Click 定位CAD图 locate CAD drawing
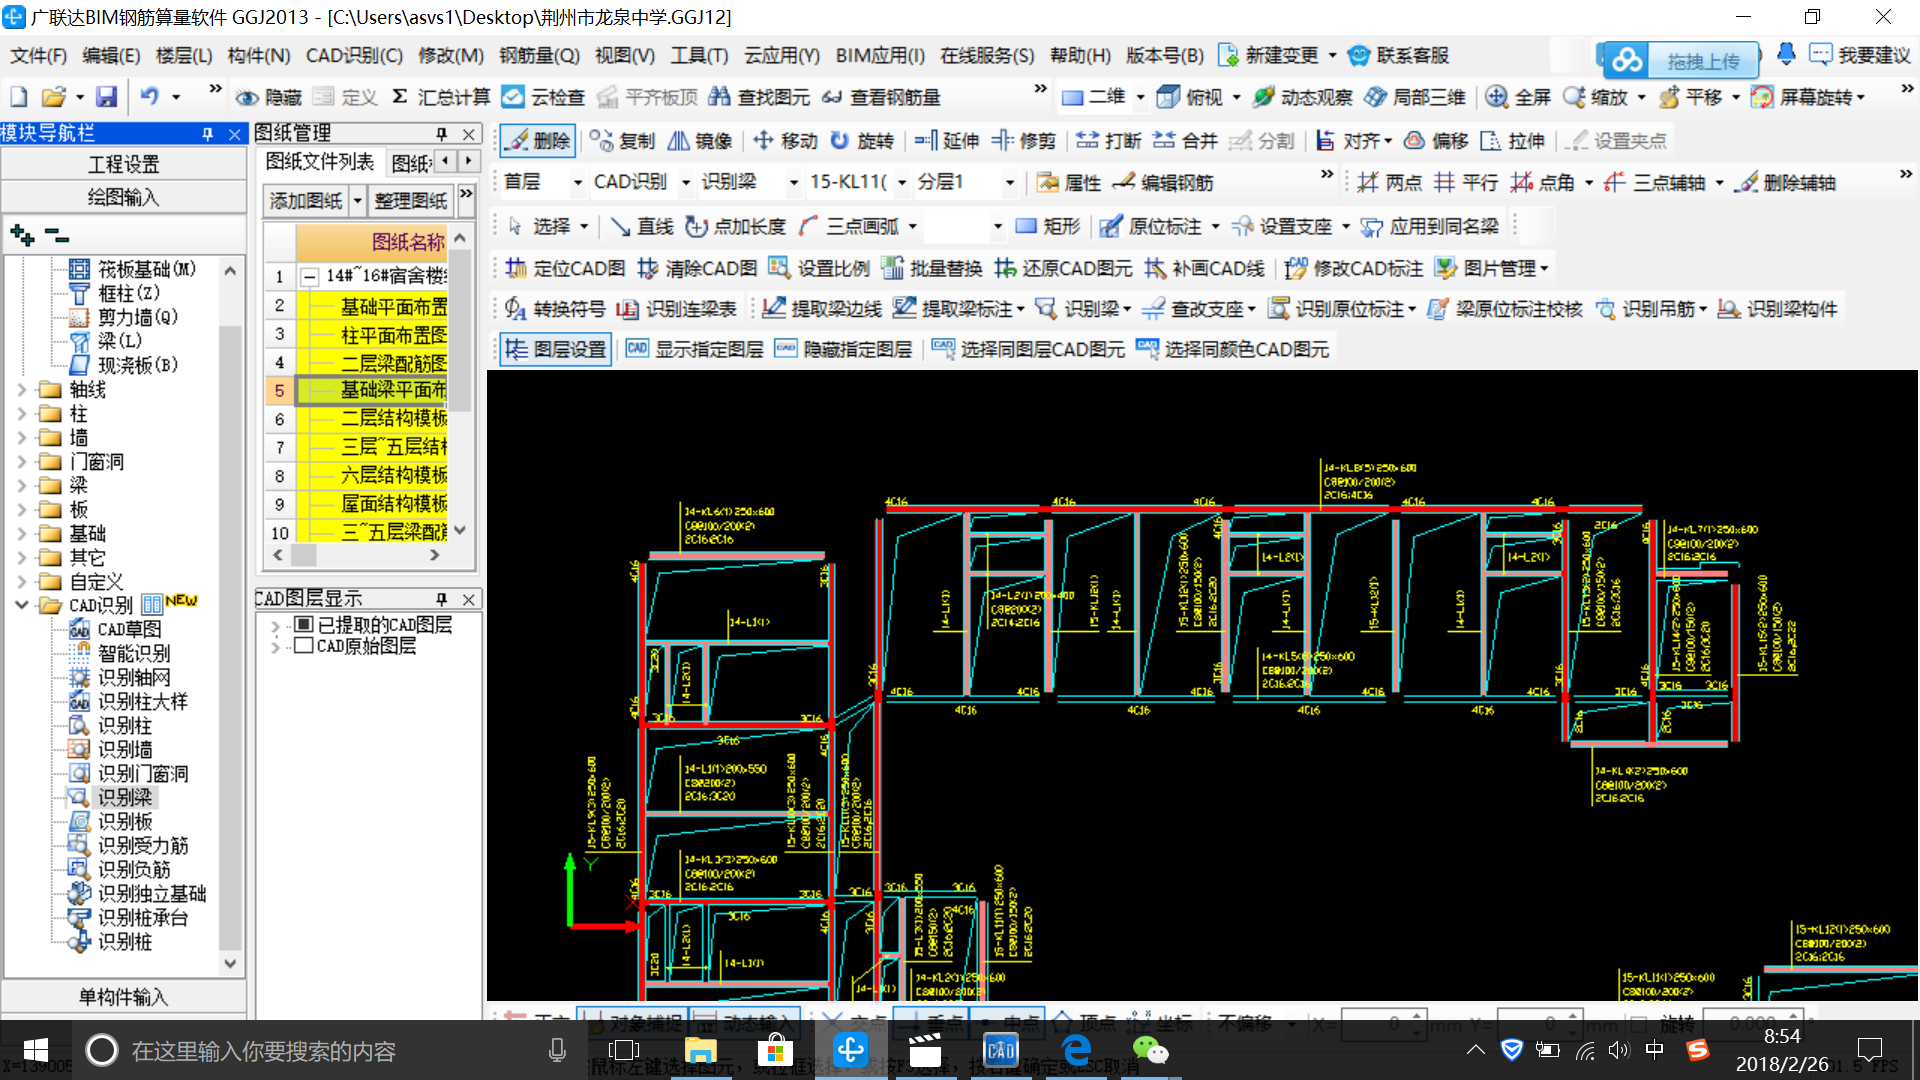Image resolution: width=1920 pixels, height=1080 pixels. point(565,268)
